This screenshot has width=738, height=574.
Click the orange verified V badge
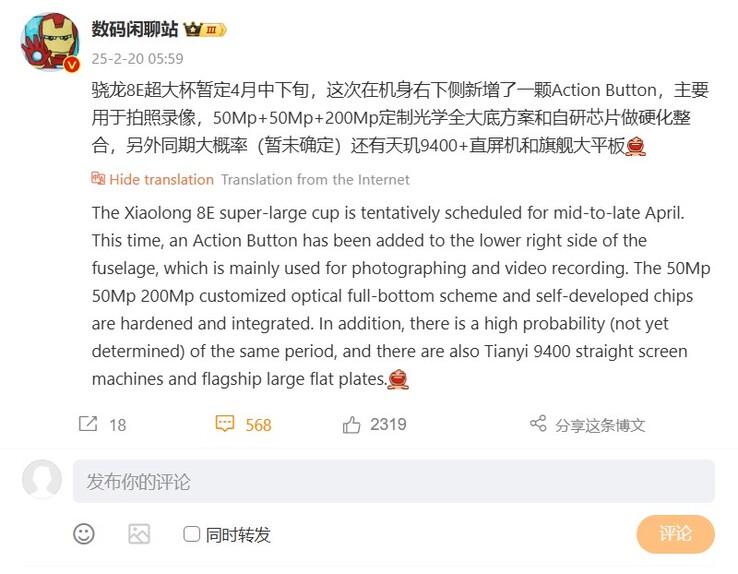click(72, 64)
